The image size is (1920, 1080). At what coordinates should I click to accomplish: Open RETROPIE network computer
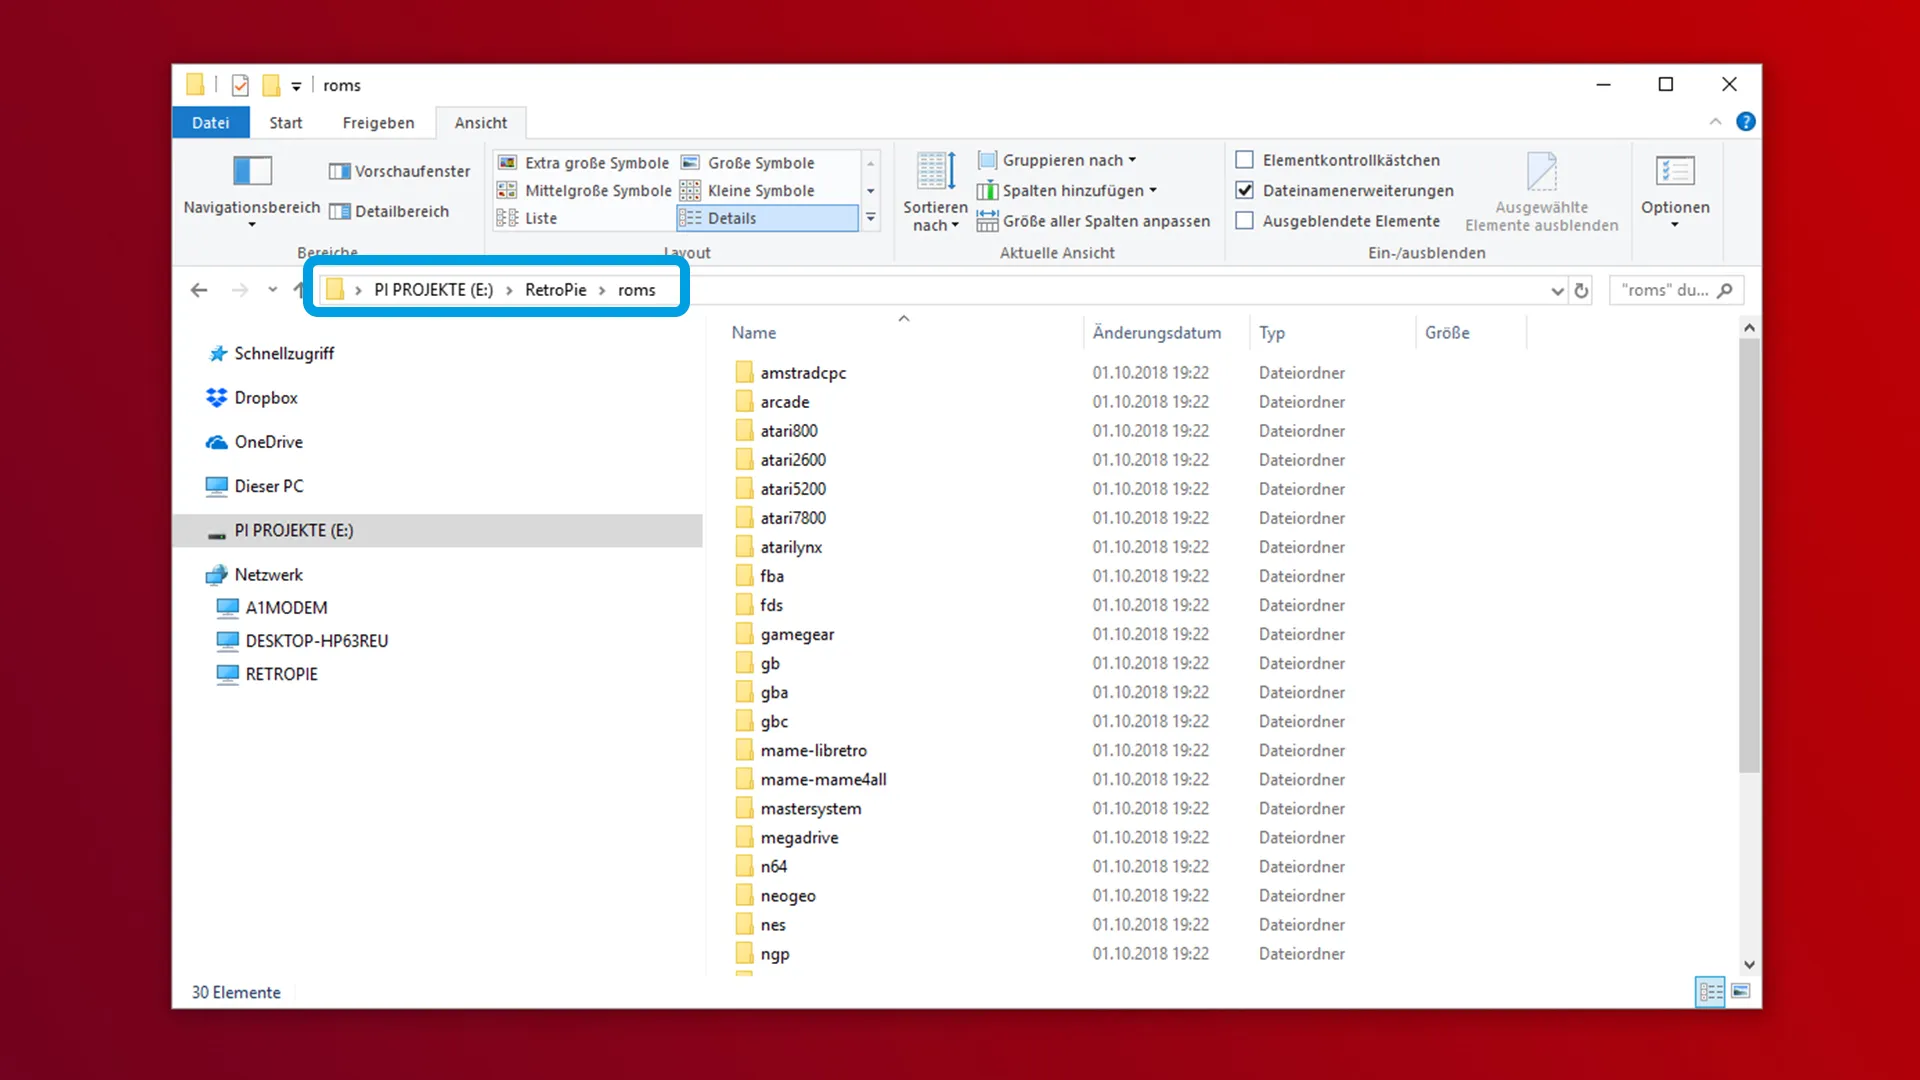click(x=281, y=674)
